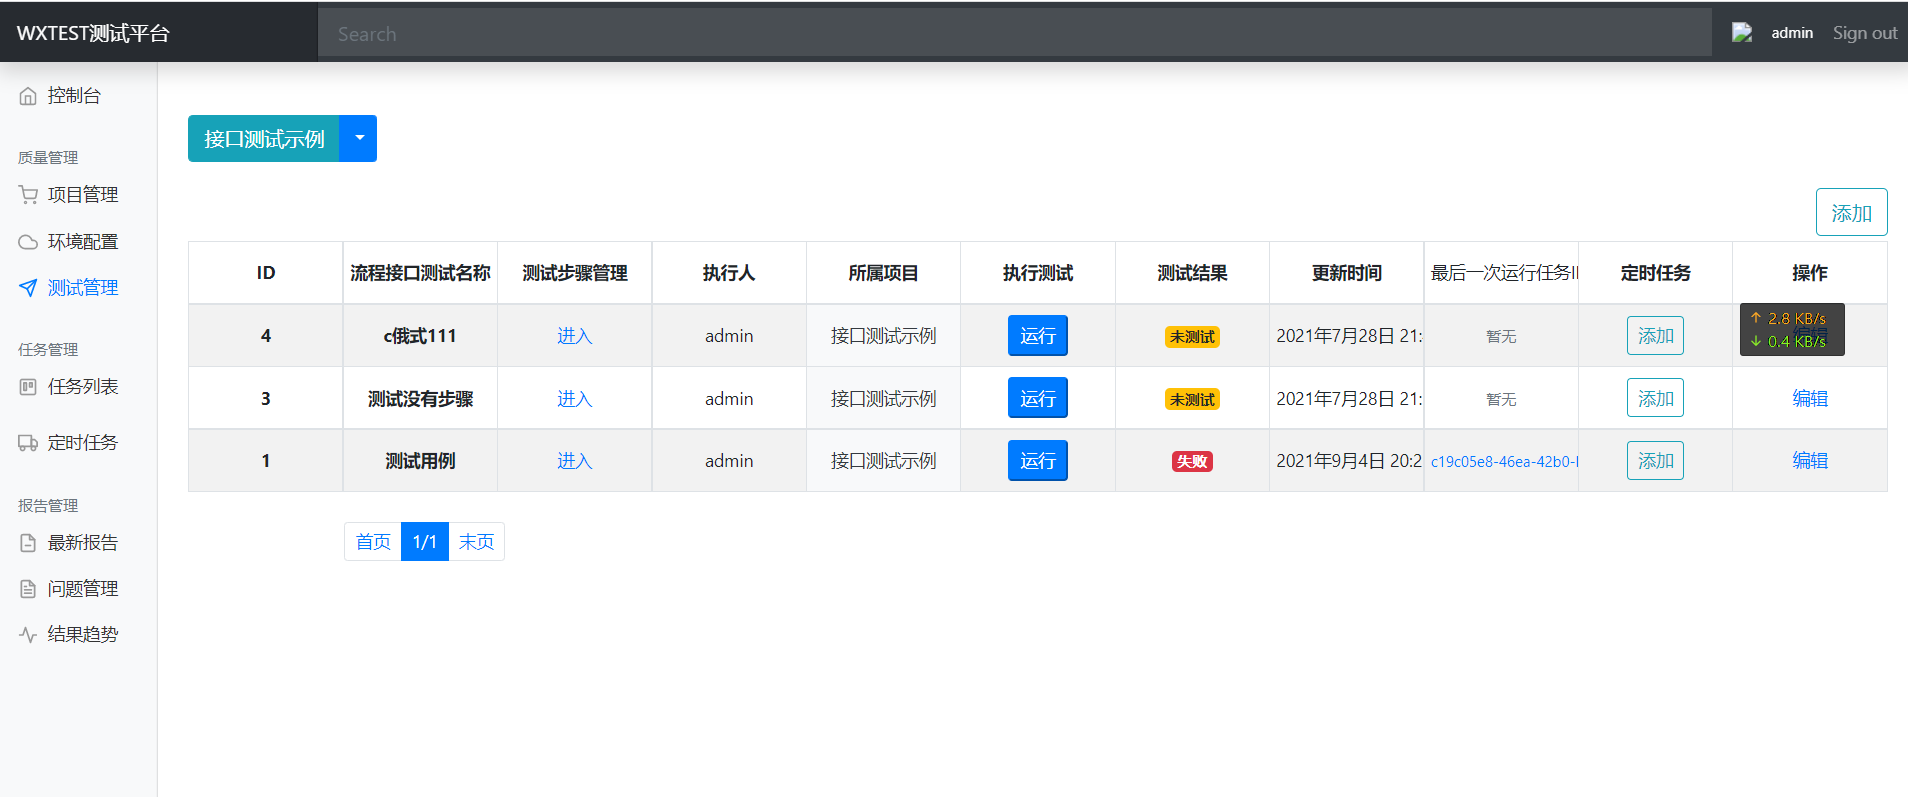
Task: Click the 最新报告 file icon
Action: pyautogui.click(x=28, y=543)
